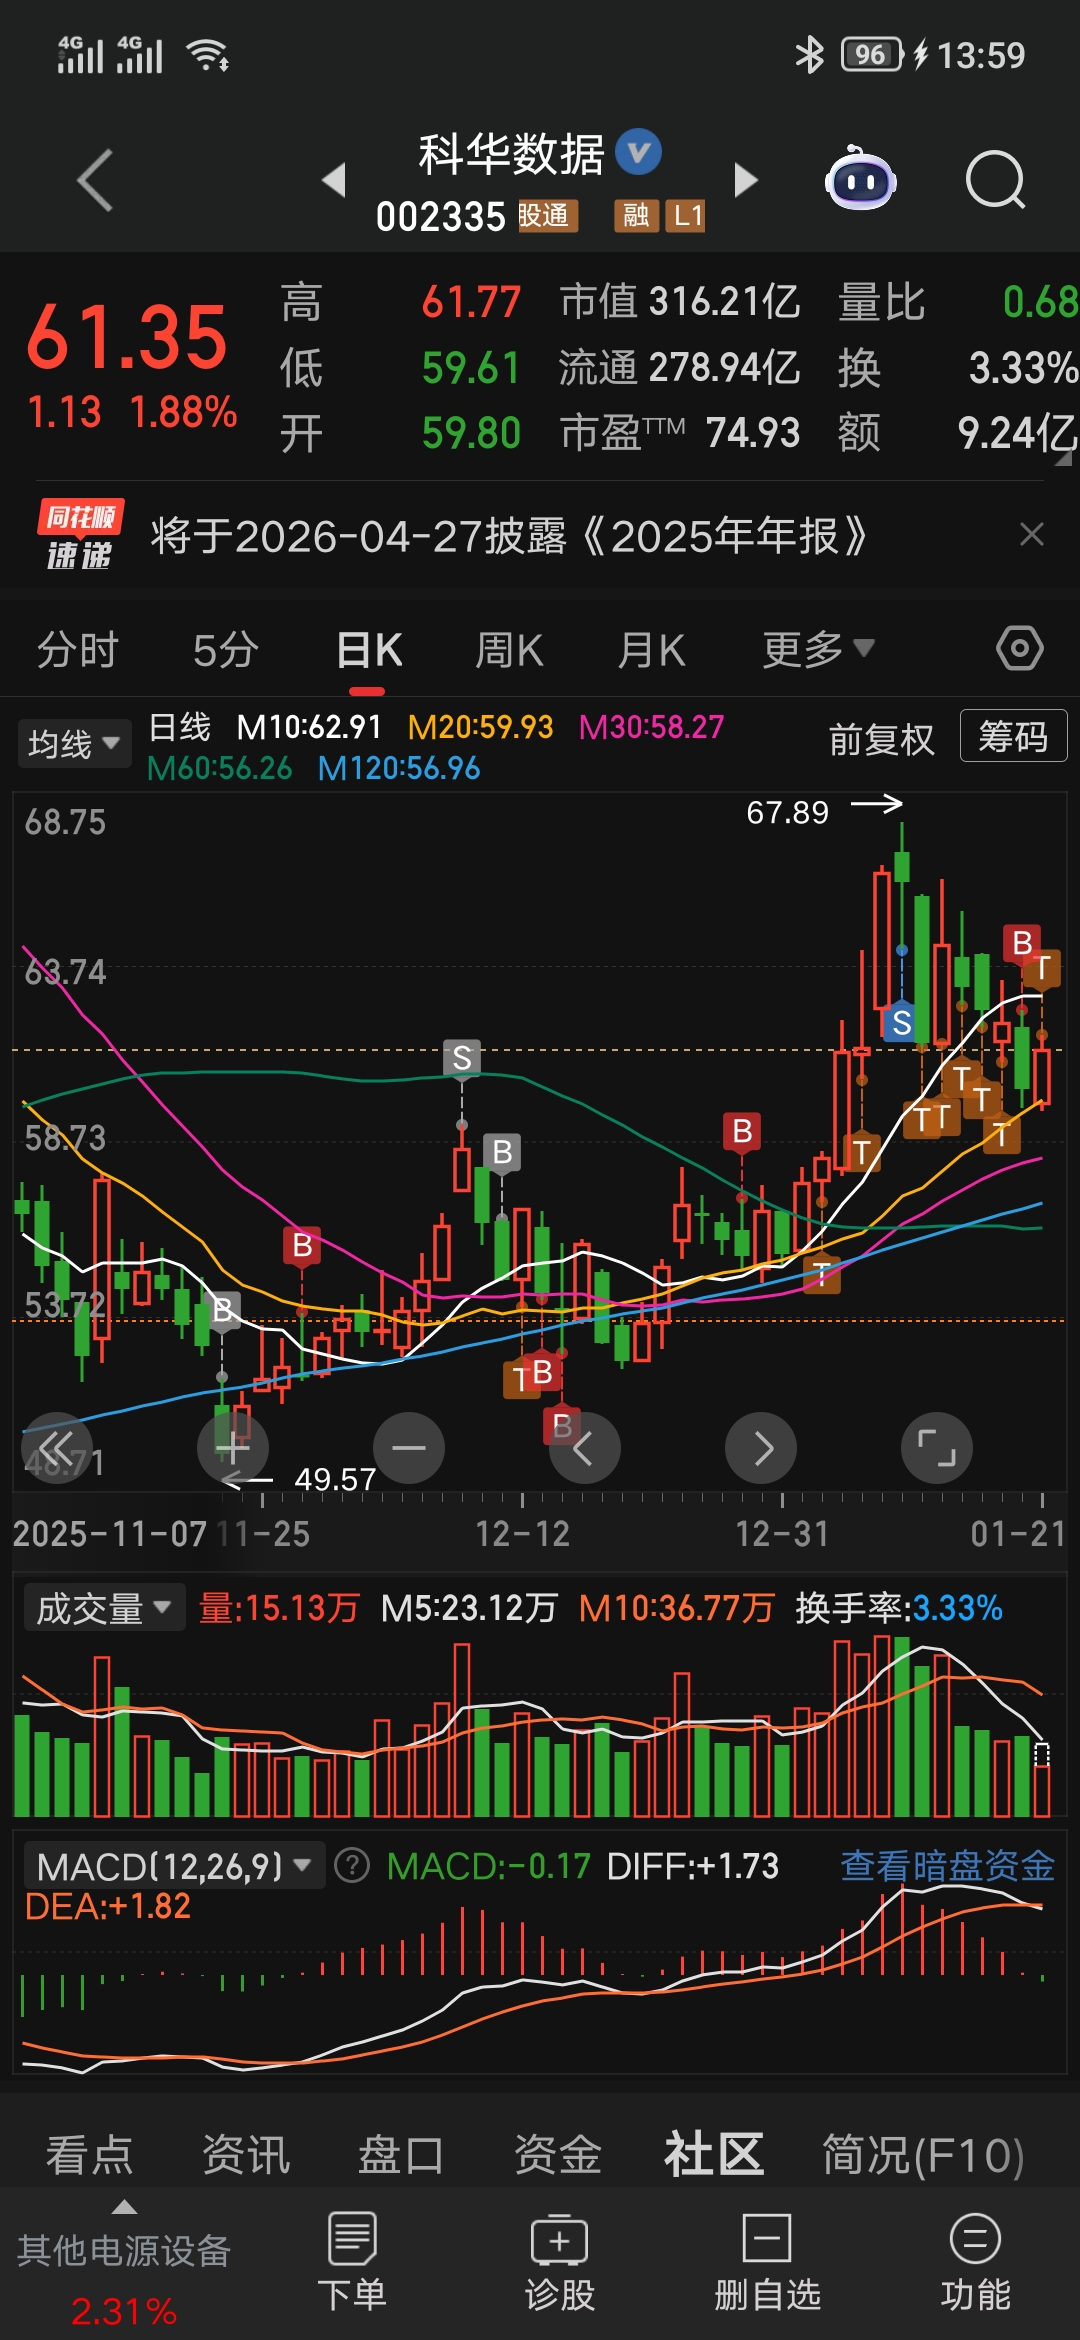Tap 市值 316.21亿 value
The image size is (1080, 2340).
pyautogui.click(x=680, y=301)
